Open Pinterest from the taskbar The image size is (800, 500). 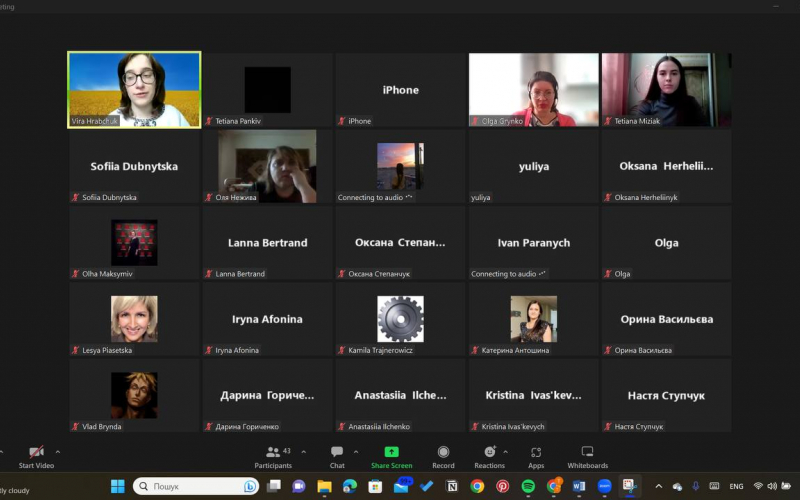point(503,486)
